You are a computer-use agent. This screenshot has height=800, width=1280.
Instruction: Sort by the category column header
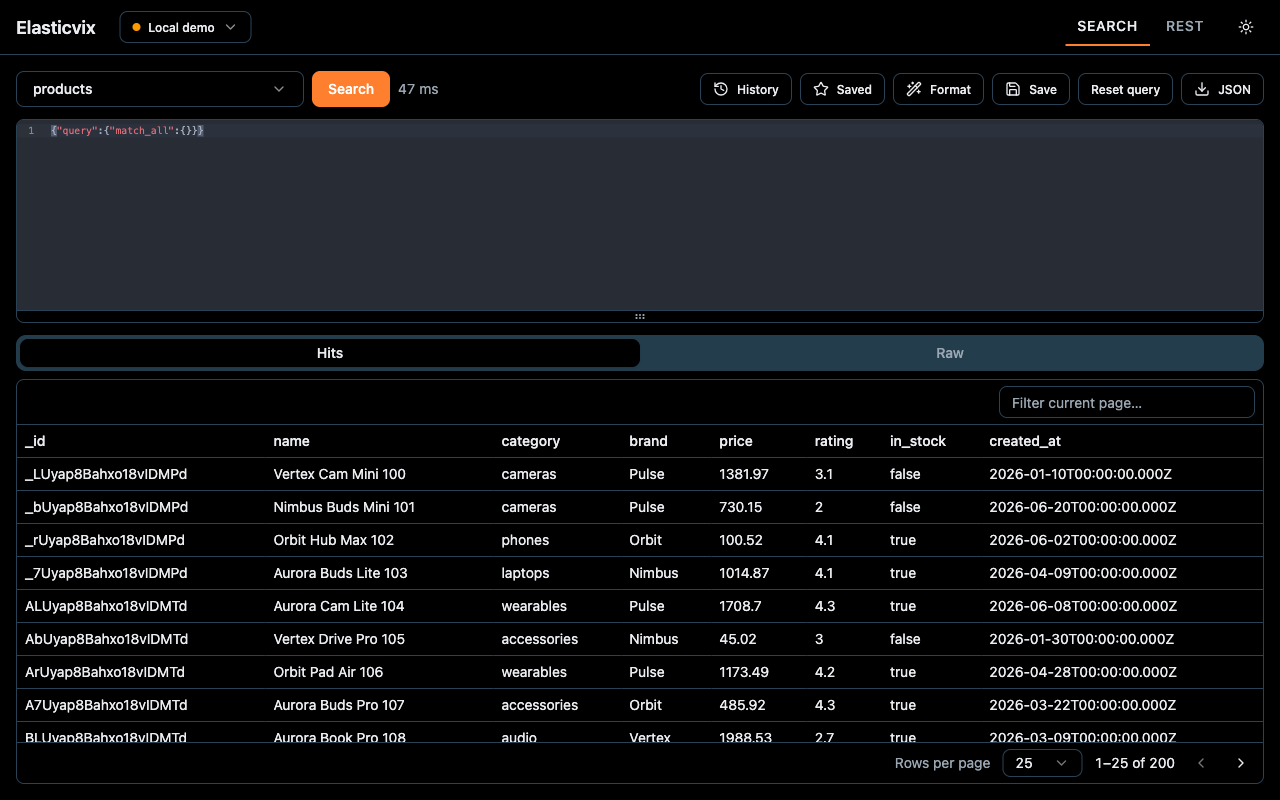[x=531, y=441]
